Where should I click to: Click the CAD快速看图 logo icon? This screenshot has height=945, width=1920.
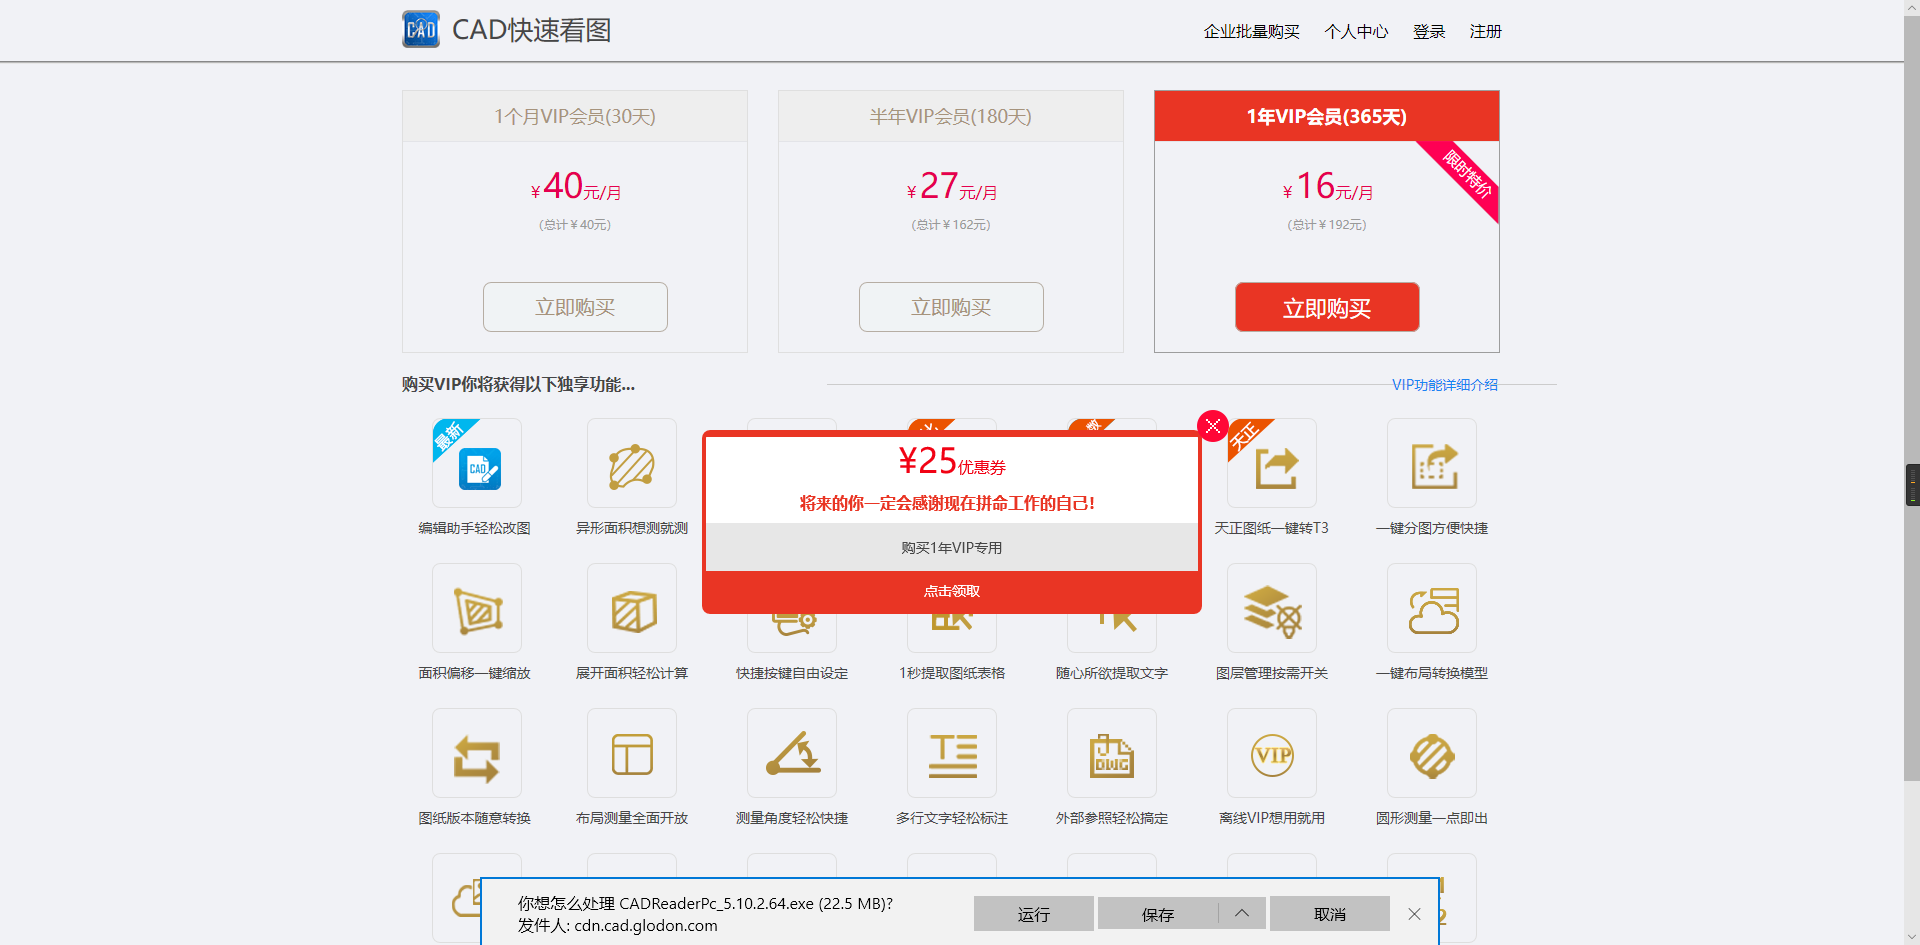click(x=421, y=29)
